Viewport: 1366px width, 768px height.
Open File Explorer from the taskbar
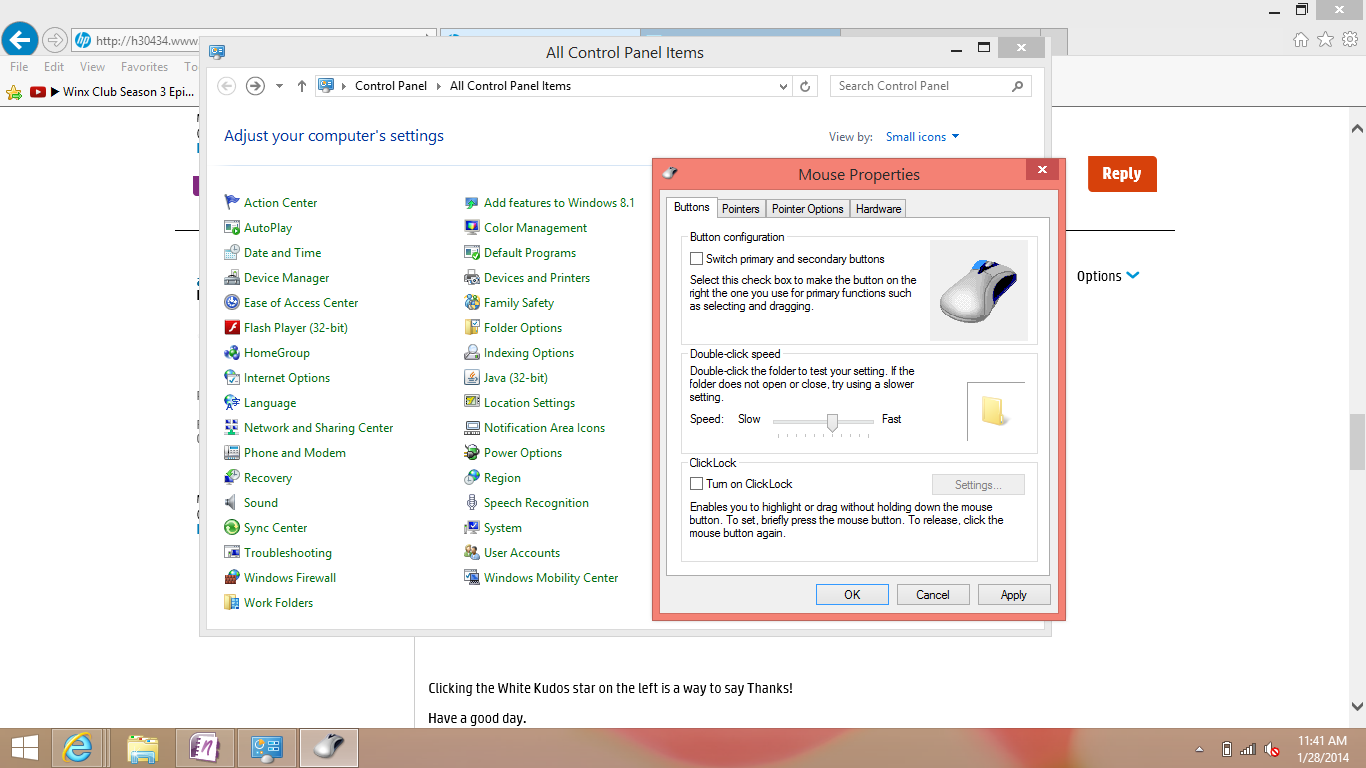click(x=143, y=748)
